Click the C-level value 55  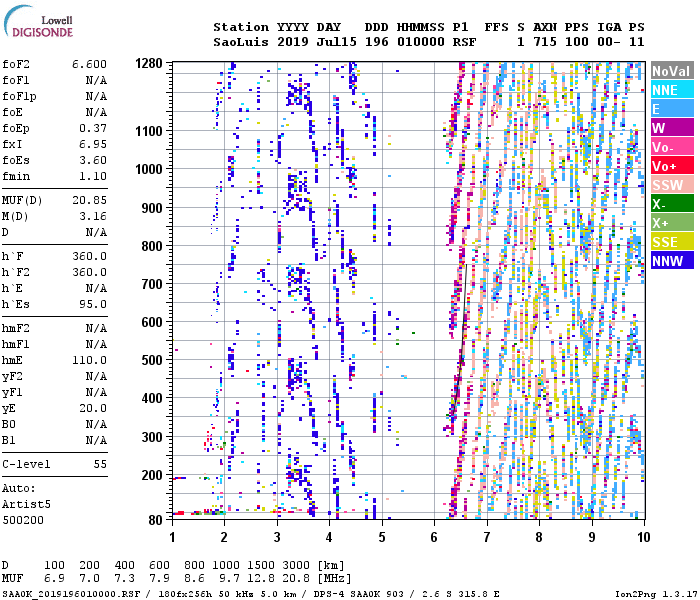point(100,464)
